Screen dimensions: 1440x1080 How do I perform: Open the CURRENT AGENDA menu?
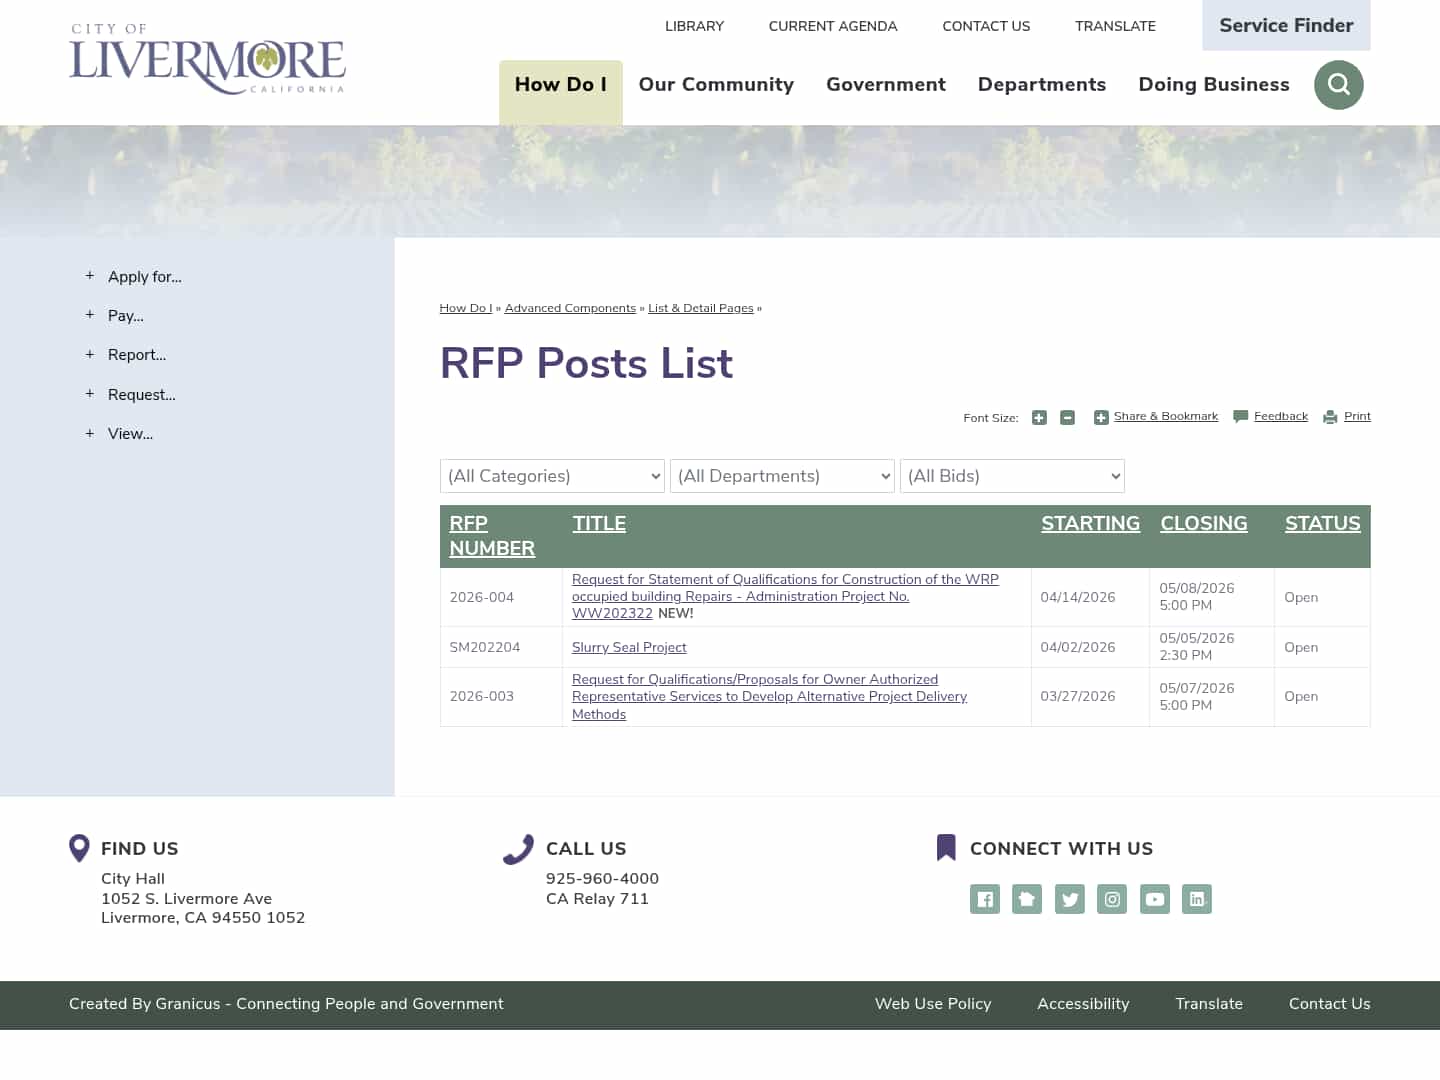coord(832,26)
